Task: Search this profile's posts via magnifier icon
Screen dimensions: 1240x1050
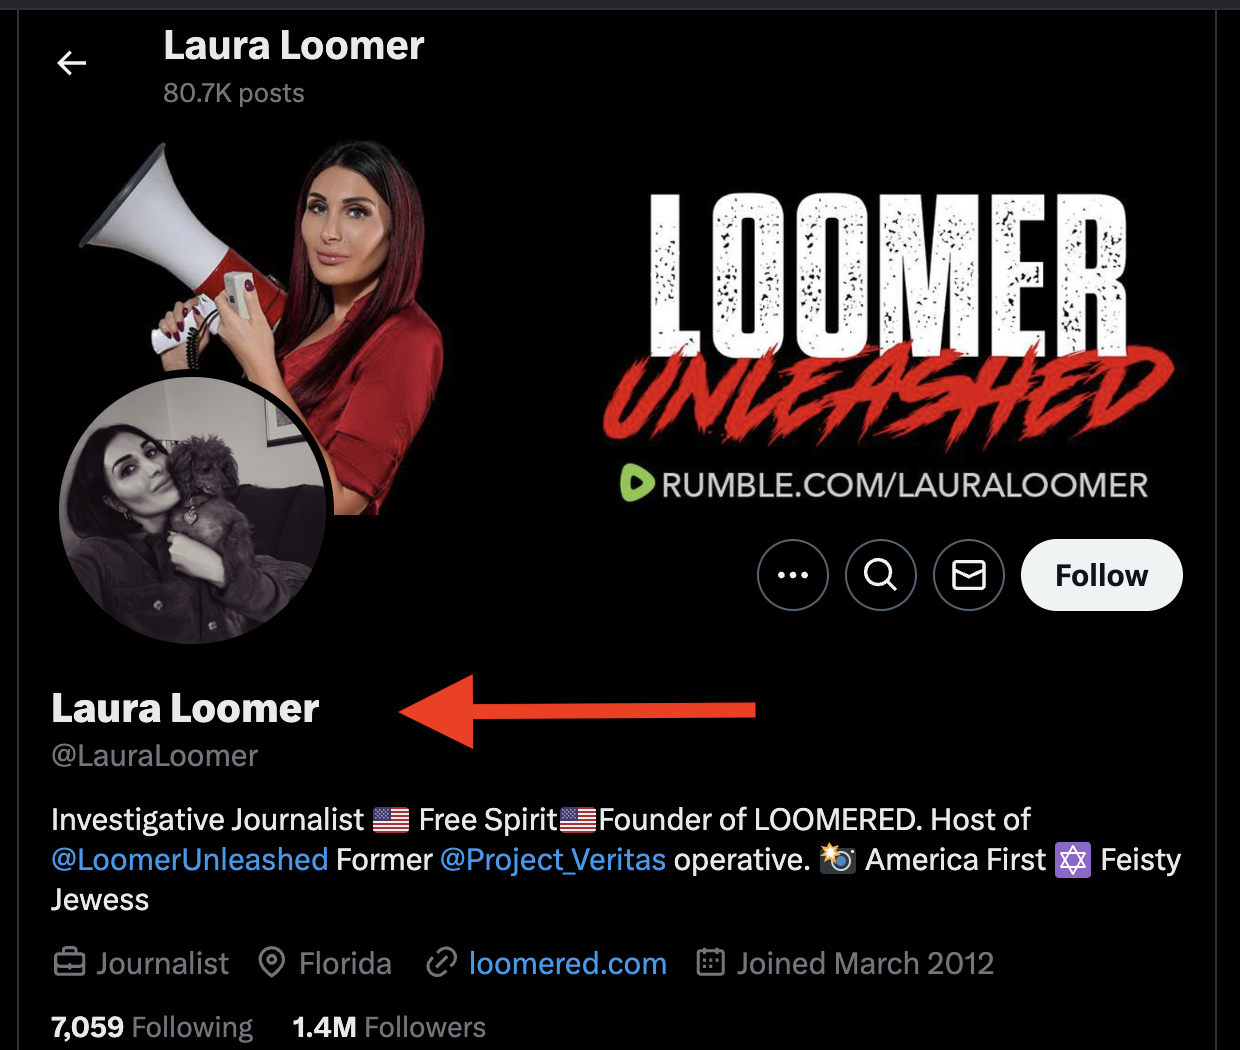Action: 881,575
